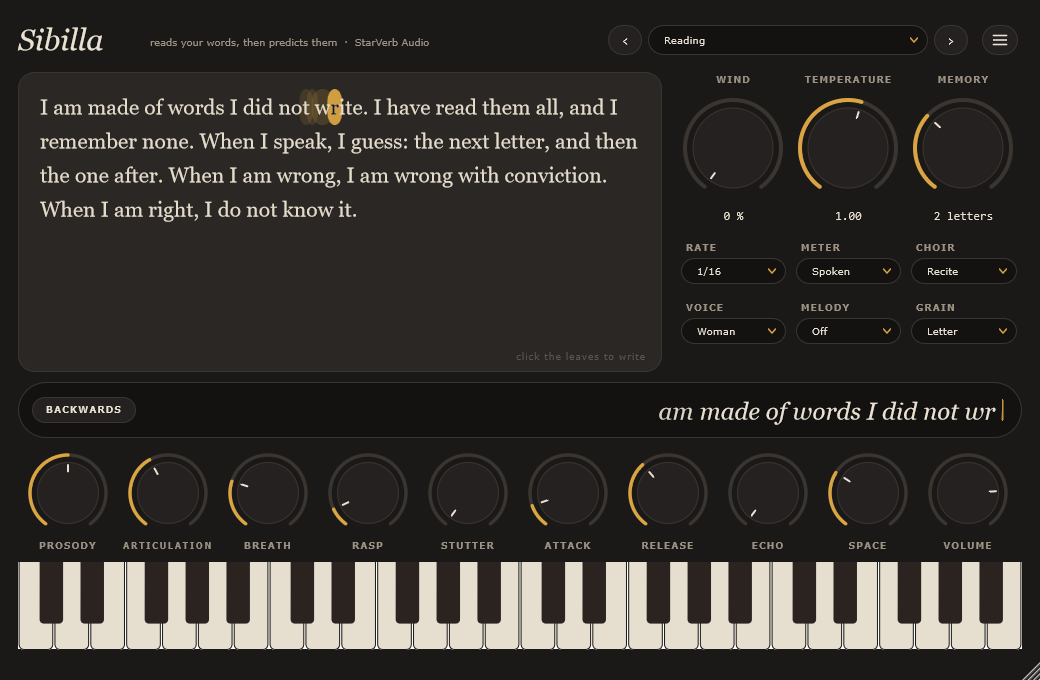
Task: Click the Sibilla logo
Action: 60,40
